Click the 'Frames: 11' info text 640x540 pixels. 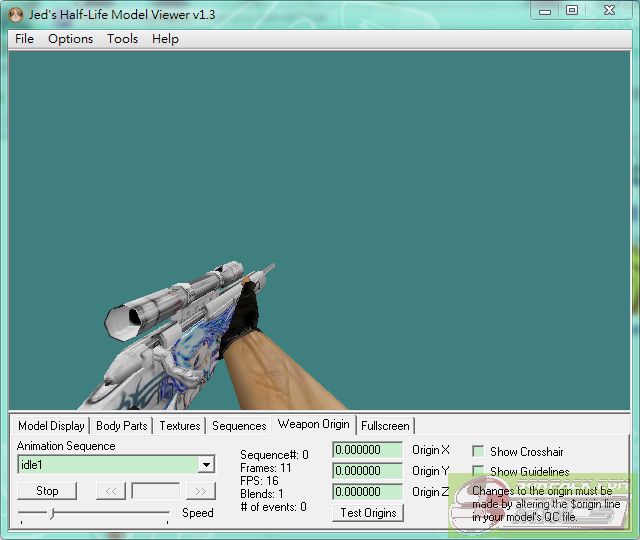[x=266, y=468]
